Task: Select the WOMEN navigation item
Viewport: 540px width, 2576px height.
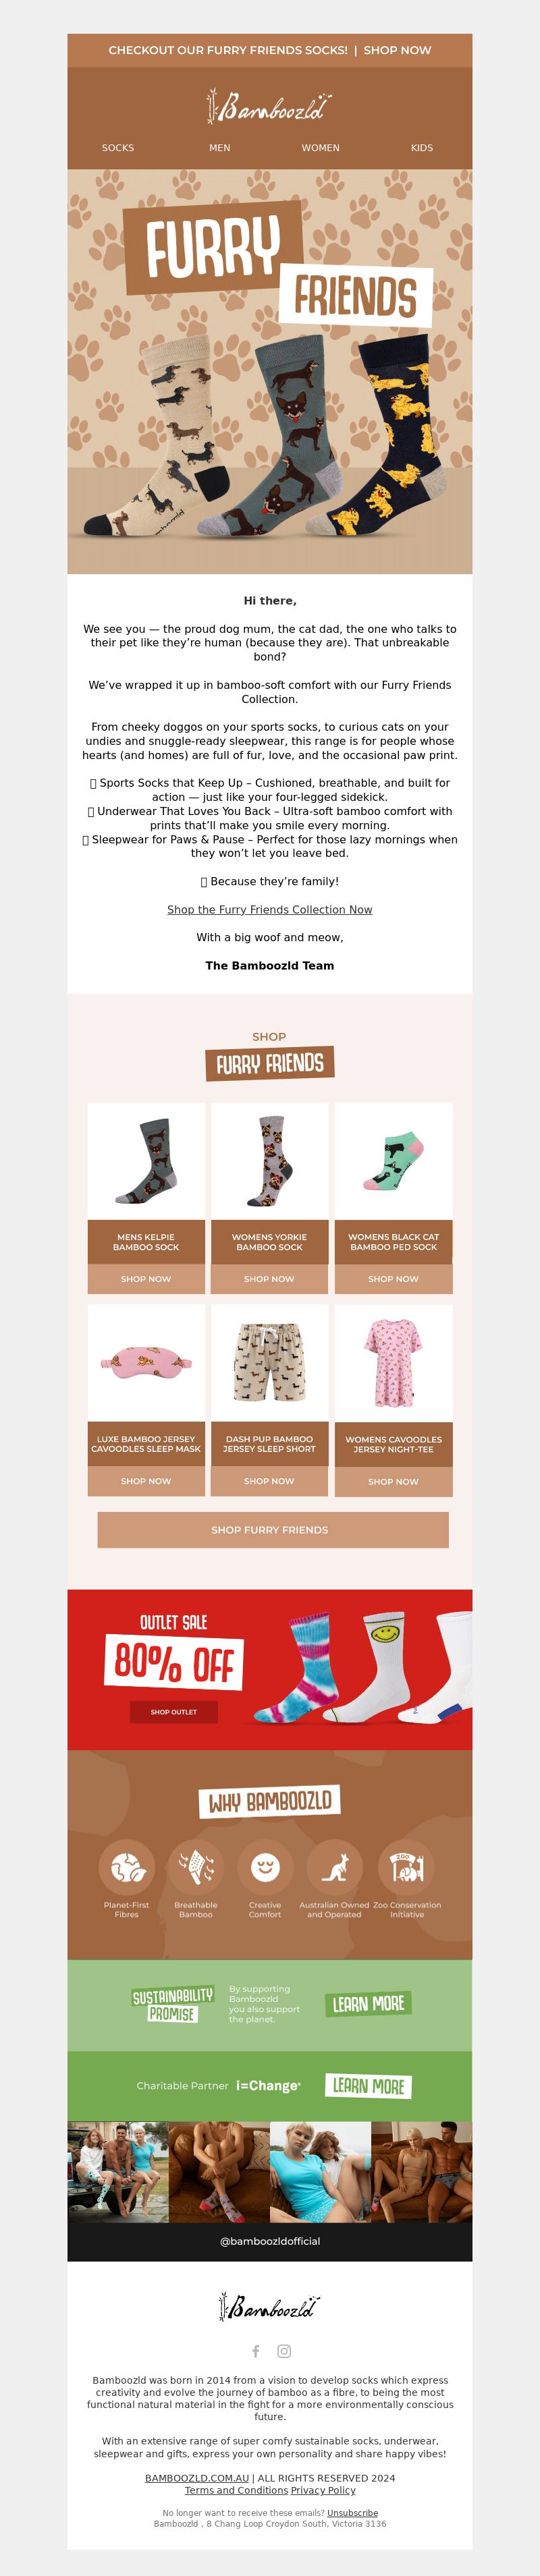Action: click(x=321, y=148)
